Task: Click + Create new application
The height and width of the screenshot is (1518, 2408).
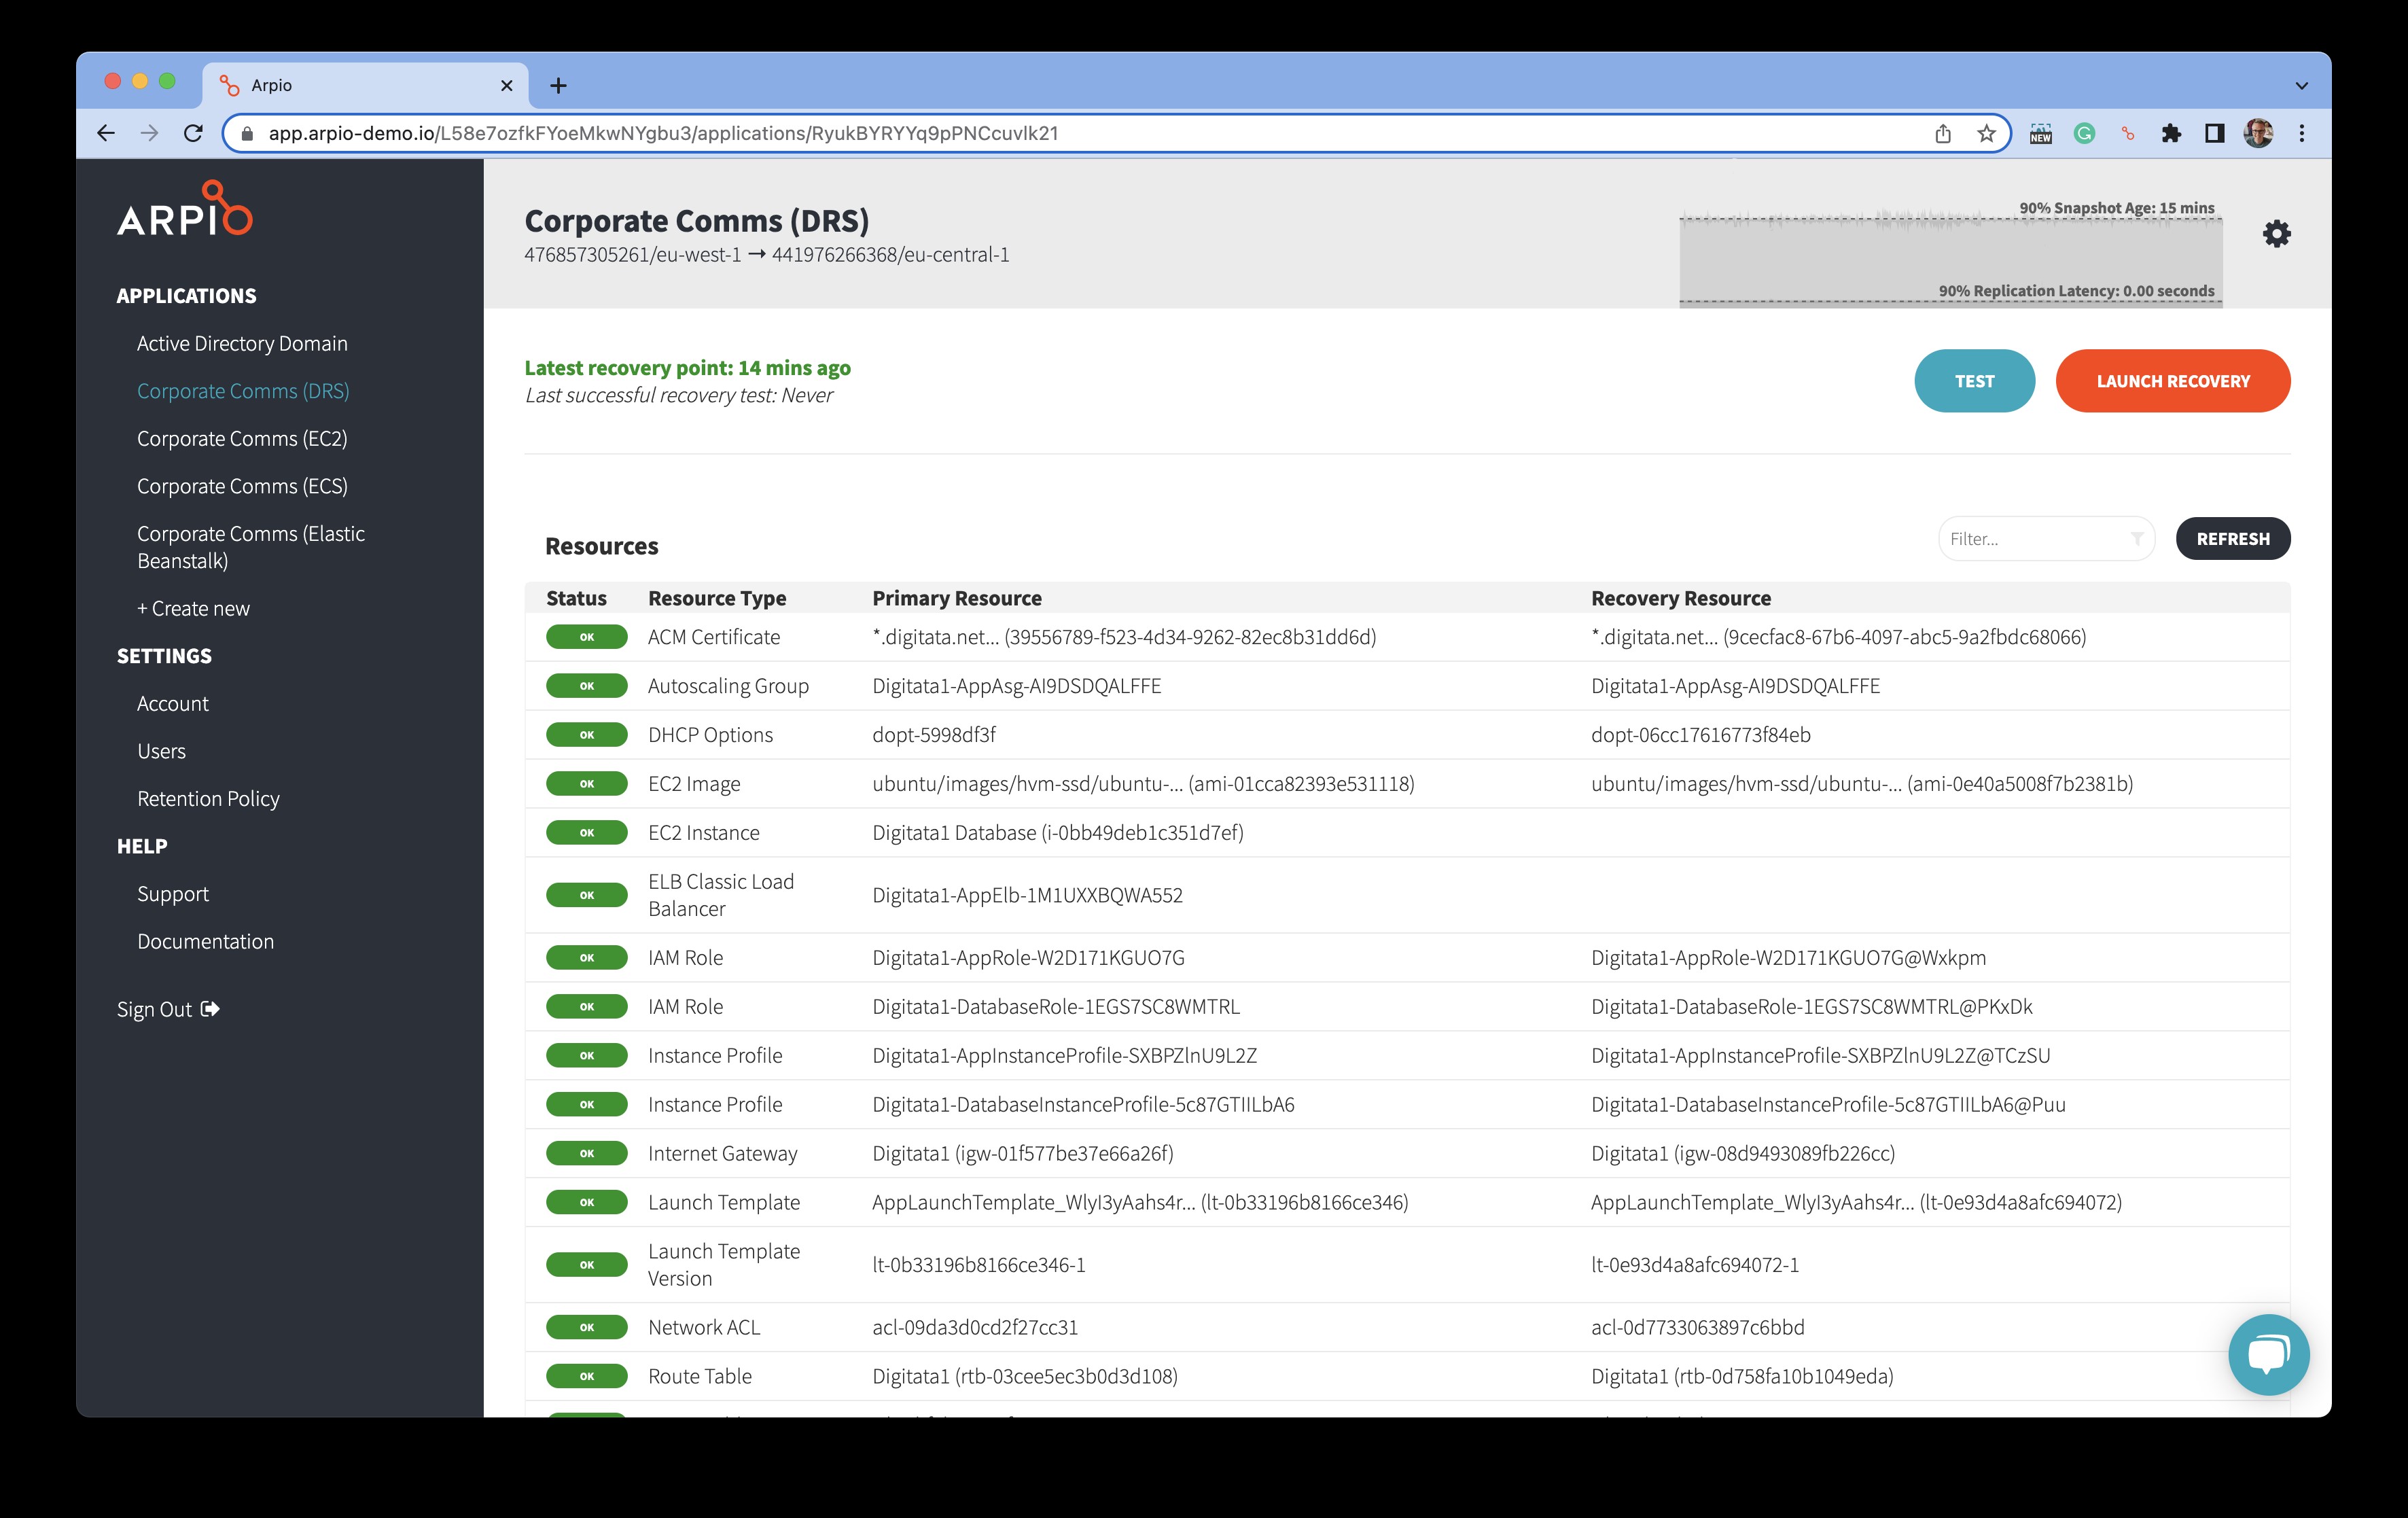Action: point(193,608)
